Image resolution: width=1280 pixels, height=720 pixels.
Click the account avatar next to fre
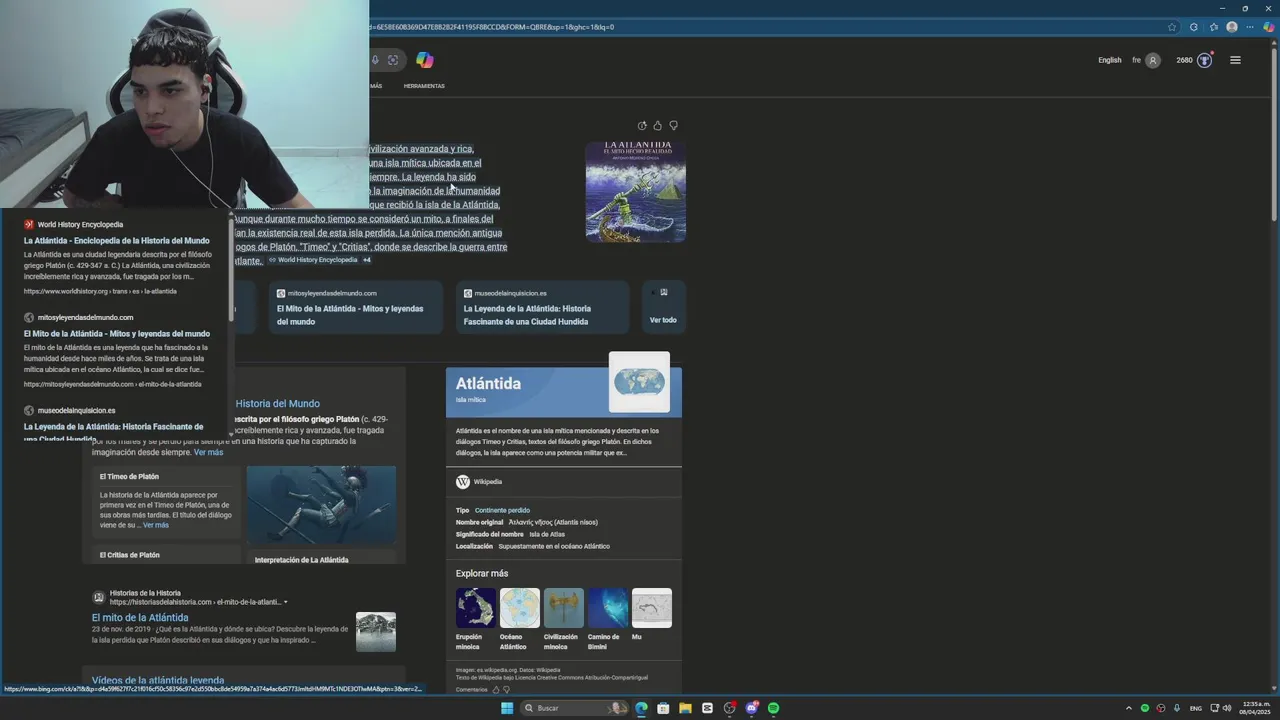1152,60
